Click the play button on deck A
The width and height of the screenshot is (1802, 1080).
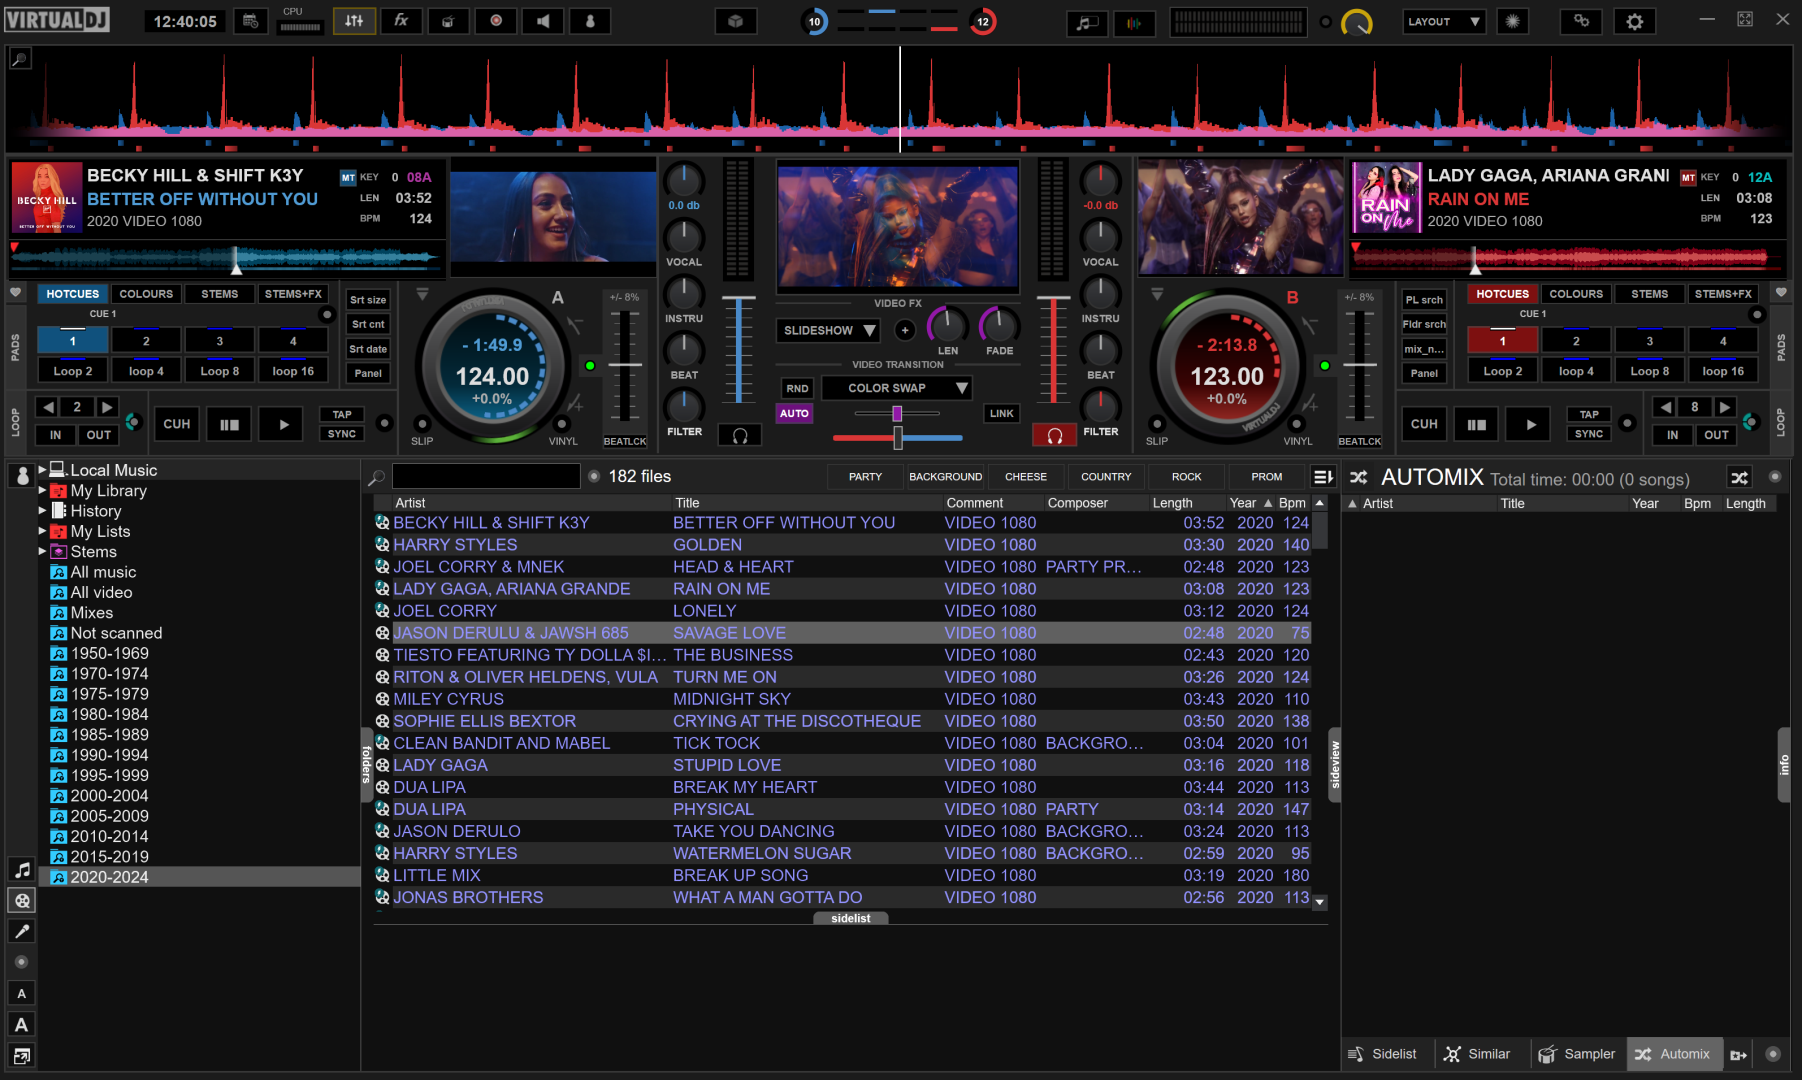coord(284,424)
